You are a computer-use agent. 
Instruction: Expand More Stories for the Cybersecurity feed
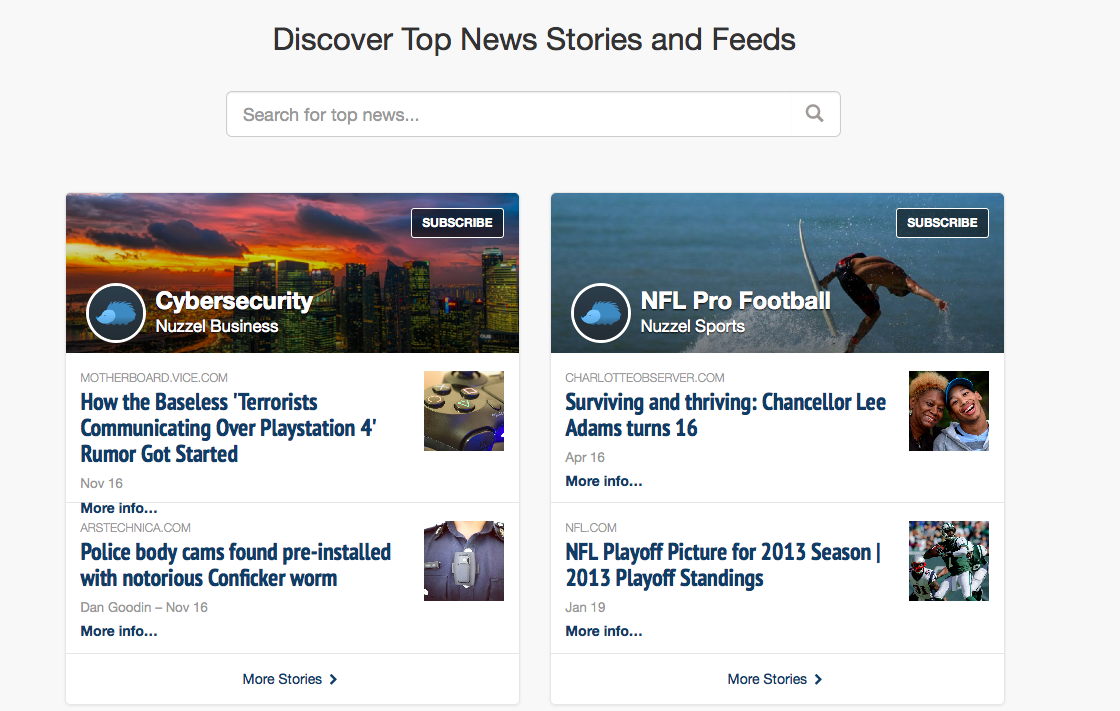[290, 679]
